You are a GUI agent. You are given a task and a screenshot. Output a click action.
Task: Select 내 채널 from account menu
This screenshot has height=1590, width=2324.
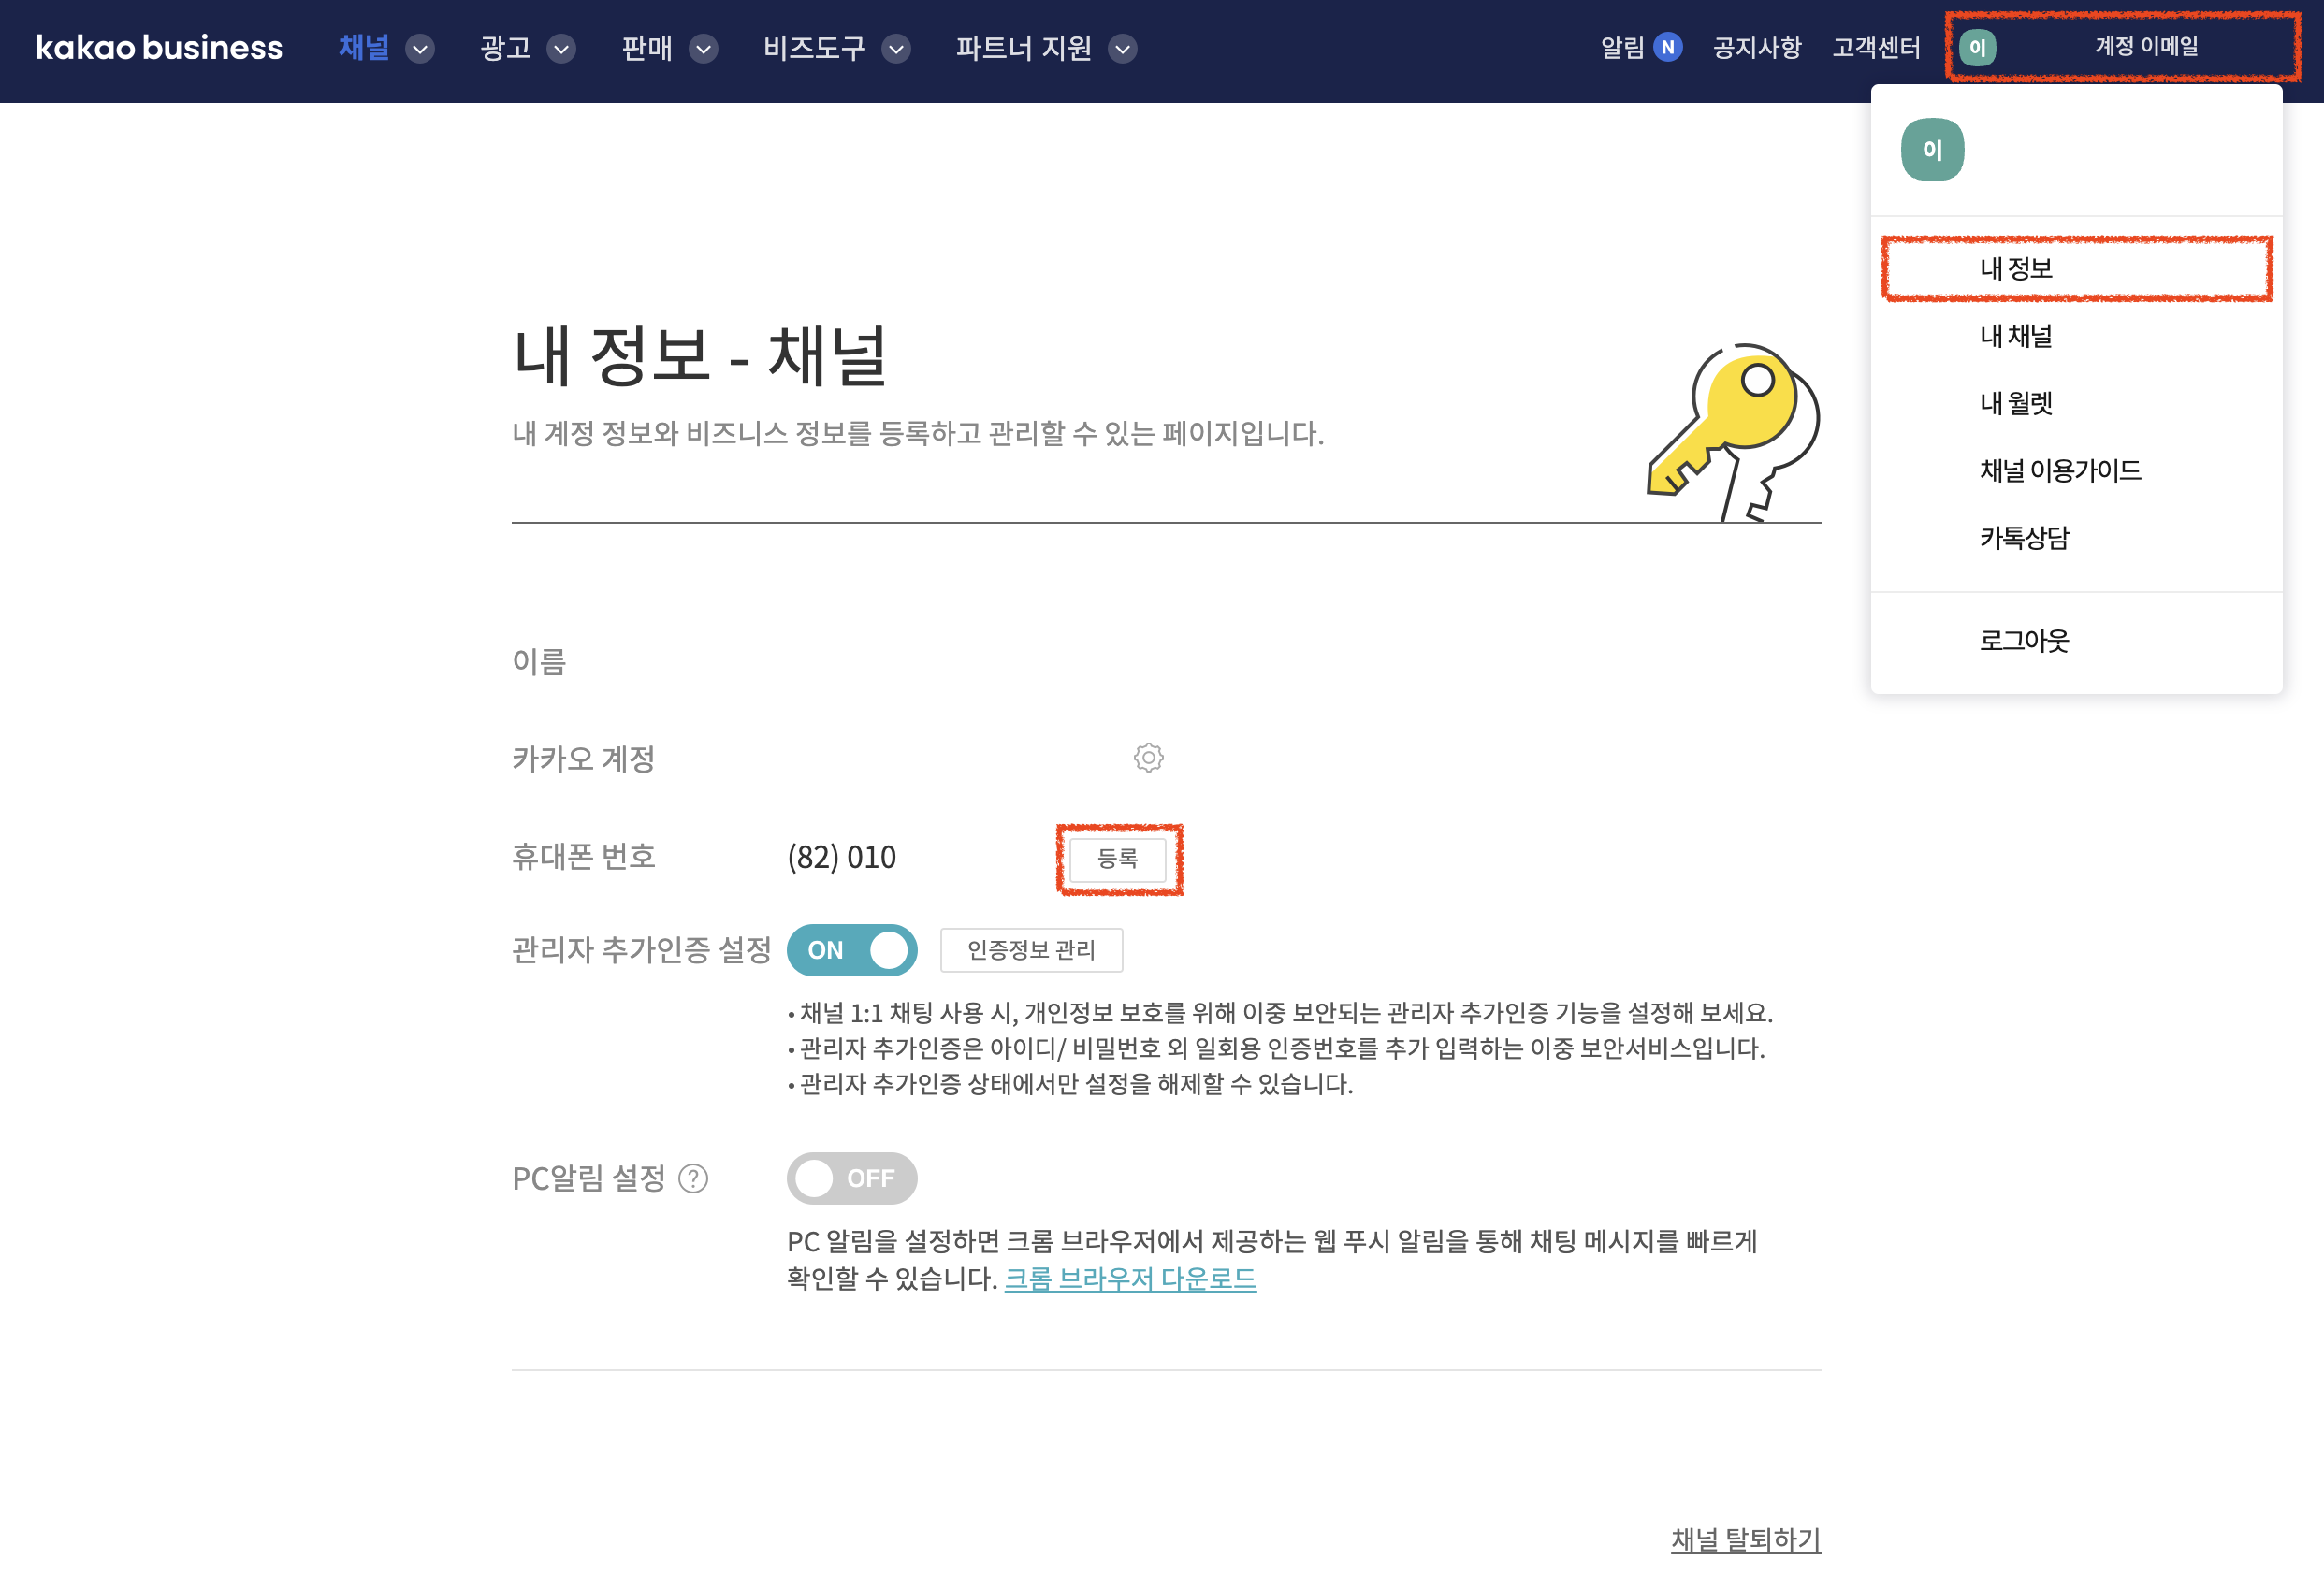[x=2016, y=336]
